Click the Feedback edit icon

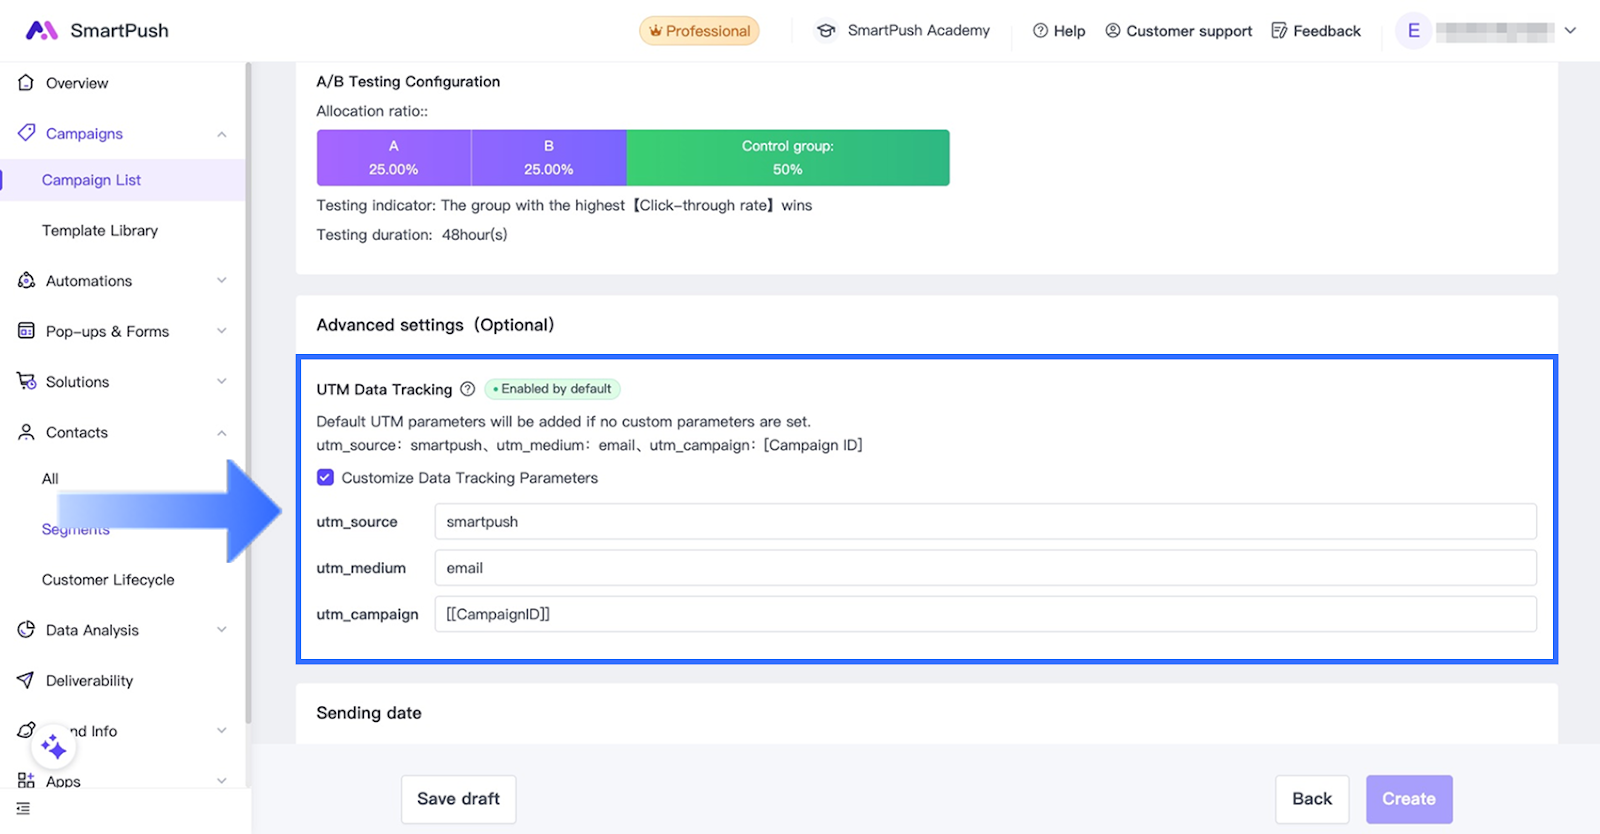point(1279,31)
